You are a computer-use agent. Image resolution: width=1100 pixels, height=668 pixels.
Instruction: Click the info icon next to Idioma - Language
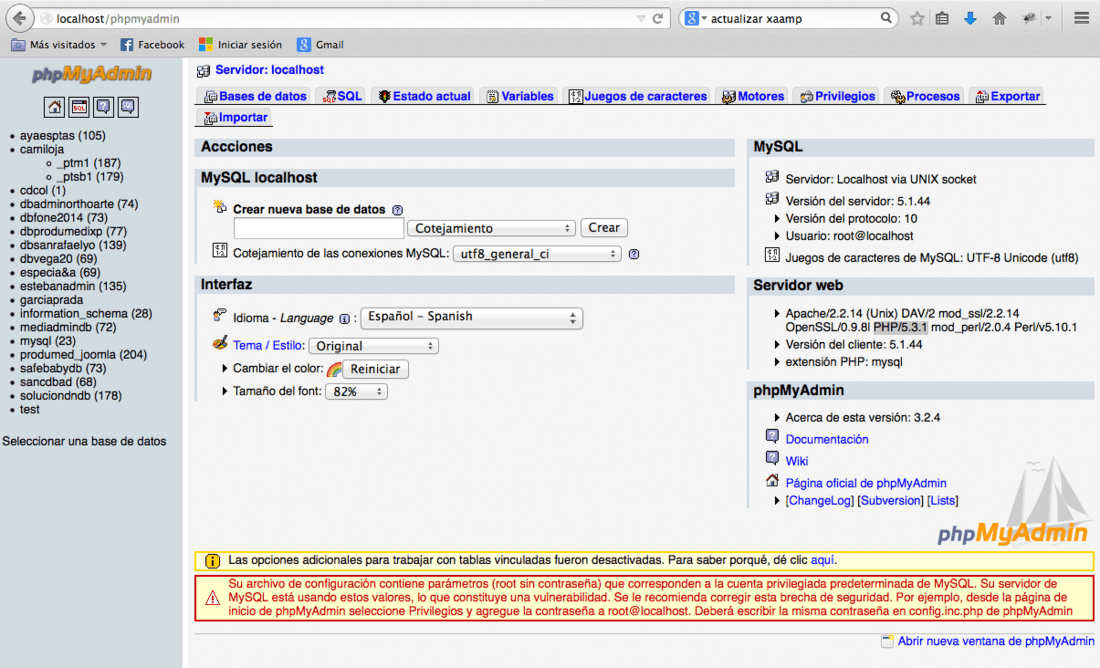coord(344,319)
